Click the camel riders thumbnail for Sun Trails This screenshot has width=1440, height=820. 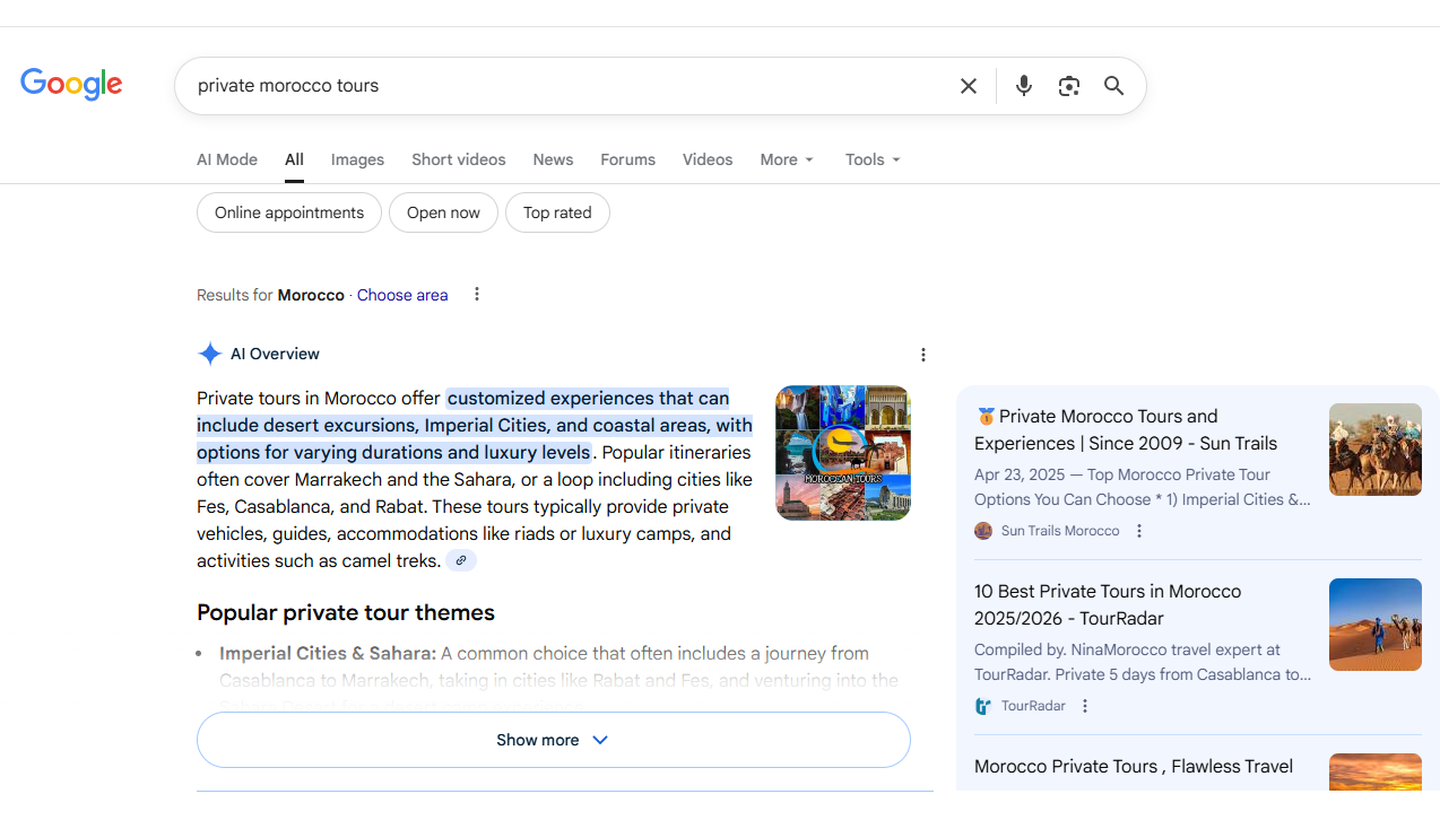(1375, 450)
